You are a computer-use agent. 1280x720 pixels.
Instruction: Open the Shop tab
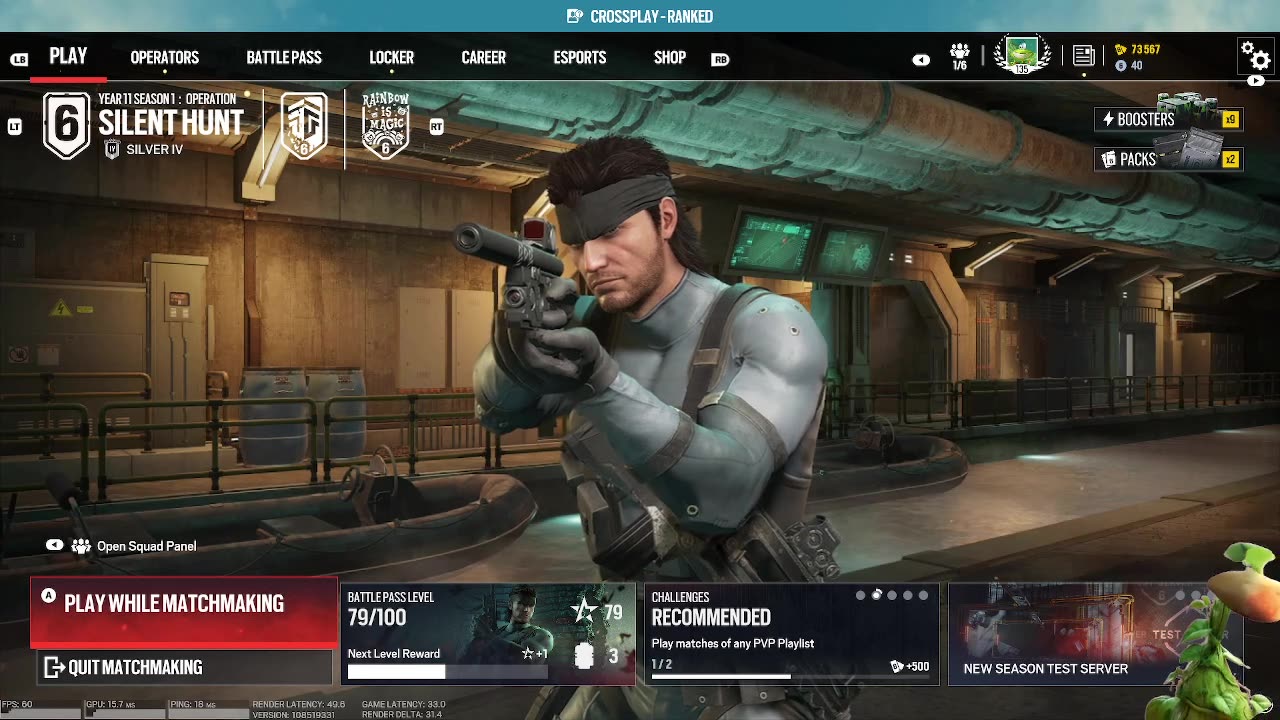[670, 57]
